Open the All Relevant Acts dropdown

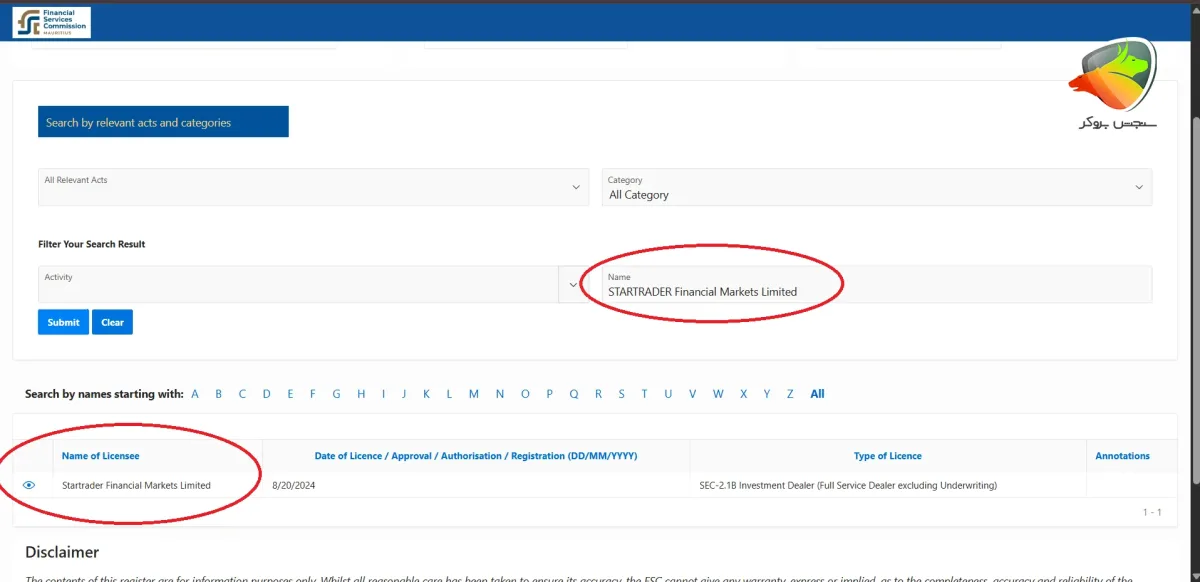pyautogui.click(x=313, y=187)
